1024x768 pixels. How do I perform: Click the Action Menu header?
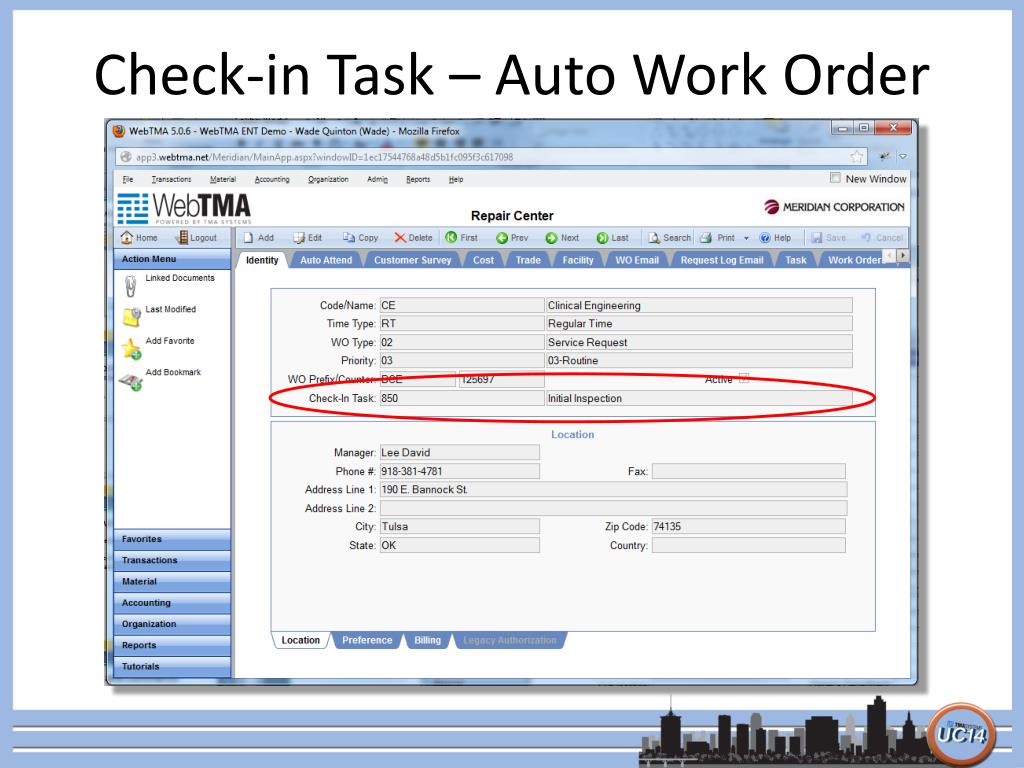click(x=172, y=259)
